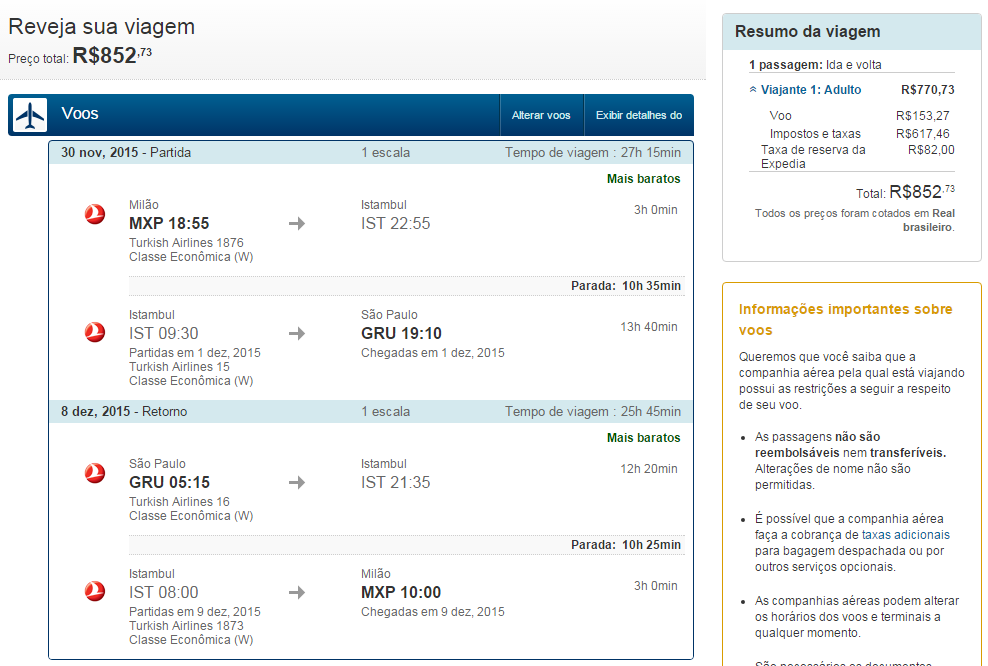Open Alterar voos to change flights
Screen dimensions: 988x666
pyautogui.click(x=541, y=115)
